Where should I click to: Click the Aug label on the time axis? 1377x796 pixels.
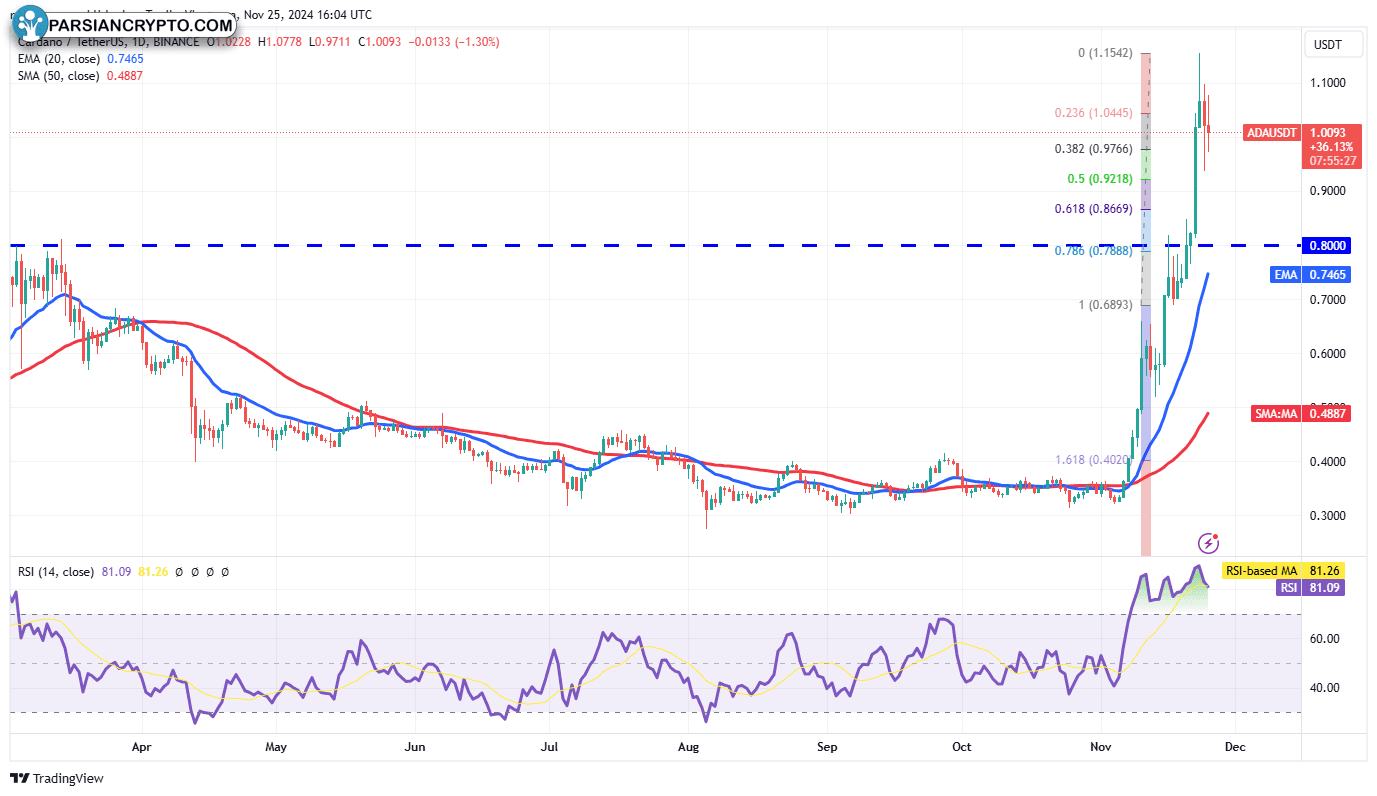coord(688,746)
